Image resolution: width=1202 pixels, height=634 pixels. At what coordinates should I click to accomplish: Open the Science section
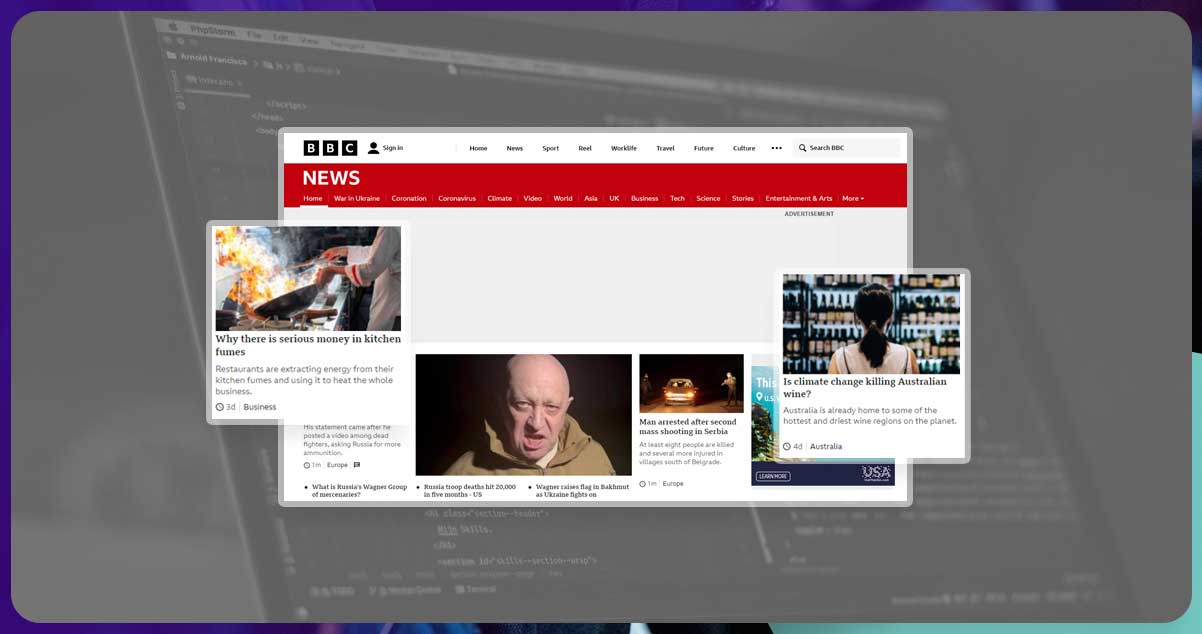(x=708, y=198)
